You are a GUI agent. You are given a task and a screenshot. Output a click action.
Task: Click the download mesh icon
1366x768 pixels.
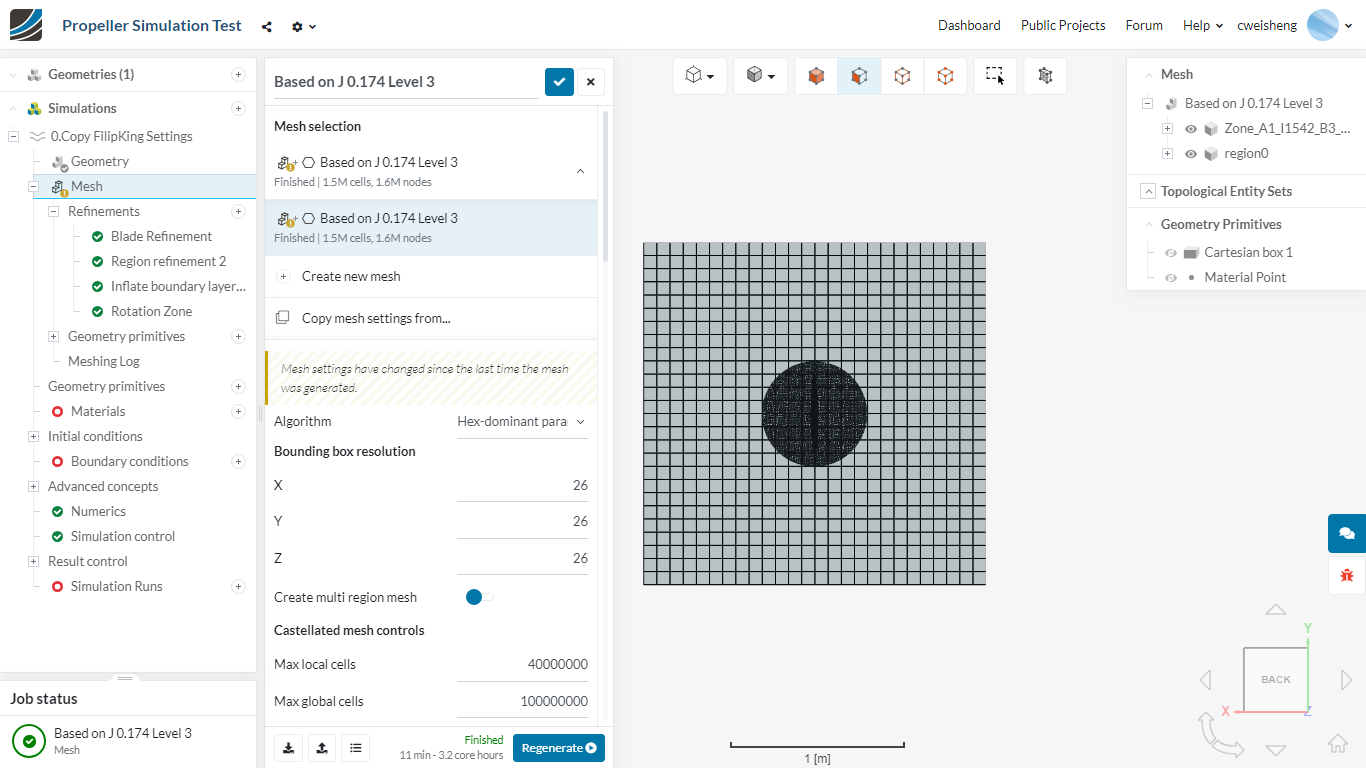(x=289, y=747)
